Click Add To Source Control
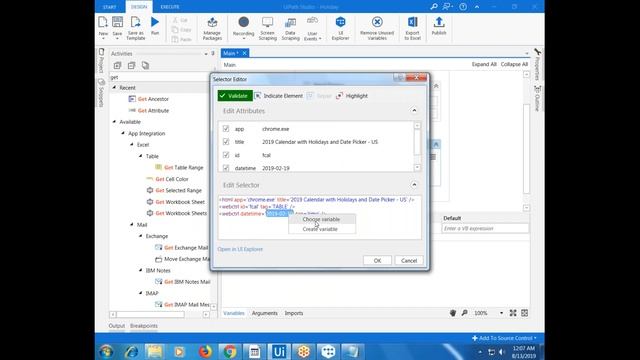 [x=504, y=338]
